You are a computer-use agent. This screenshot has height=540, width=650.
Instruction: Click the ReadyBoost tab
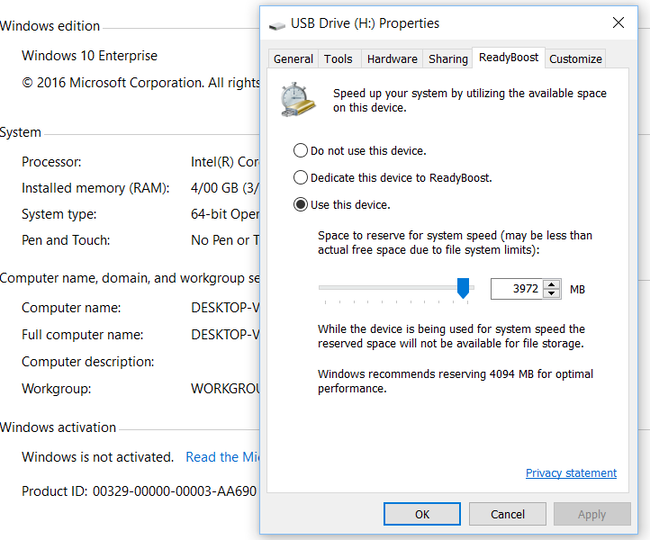click(x=509, y=58)
